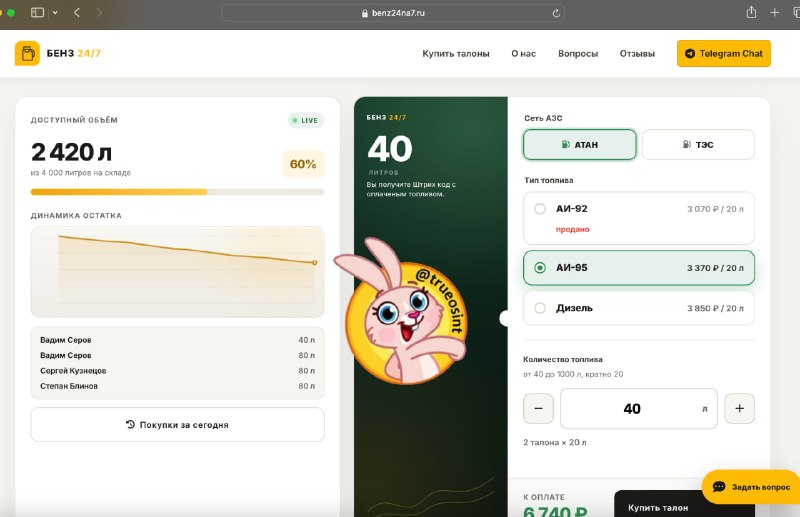
Task: Click the 3 070 ₽ / 20 л price
Action: point(715,209)
